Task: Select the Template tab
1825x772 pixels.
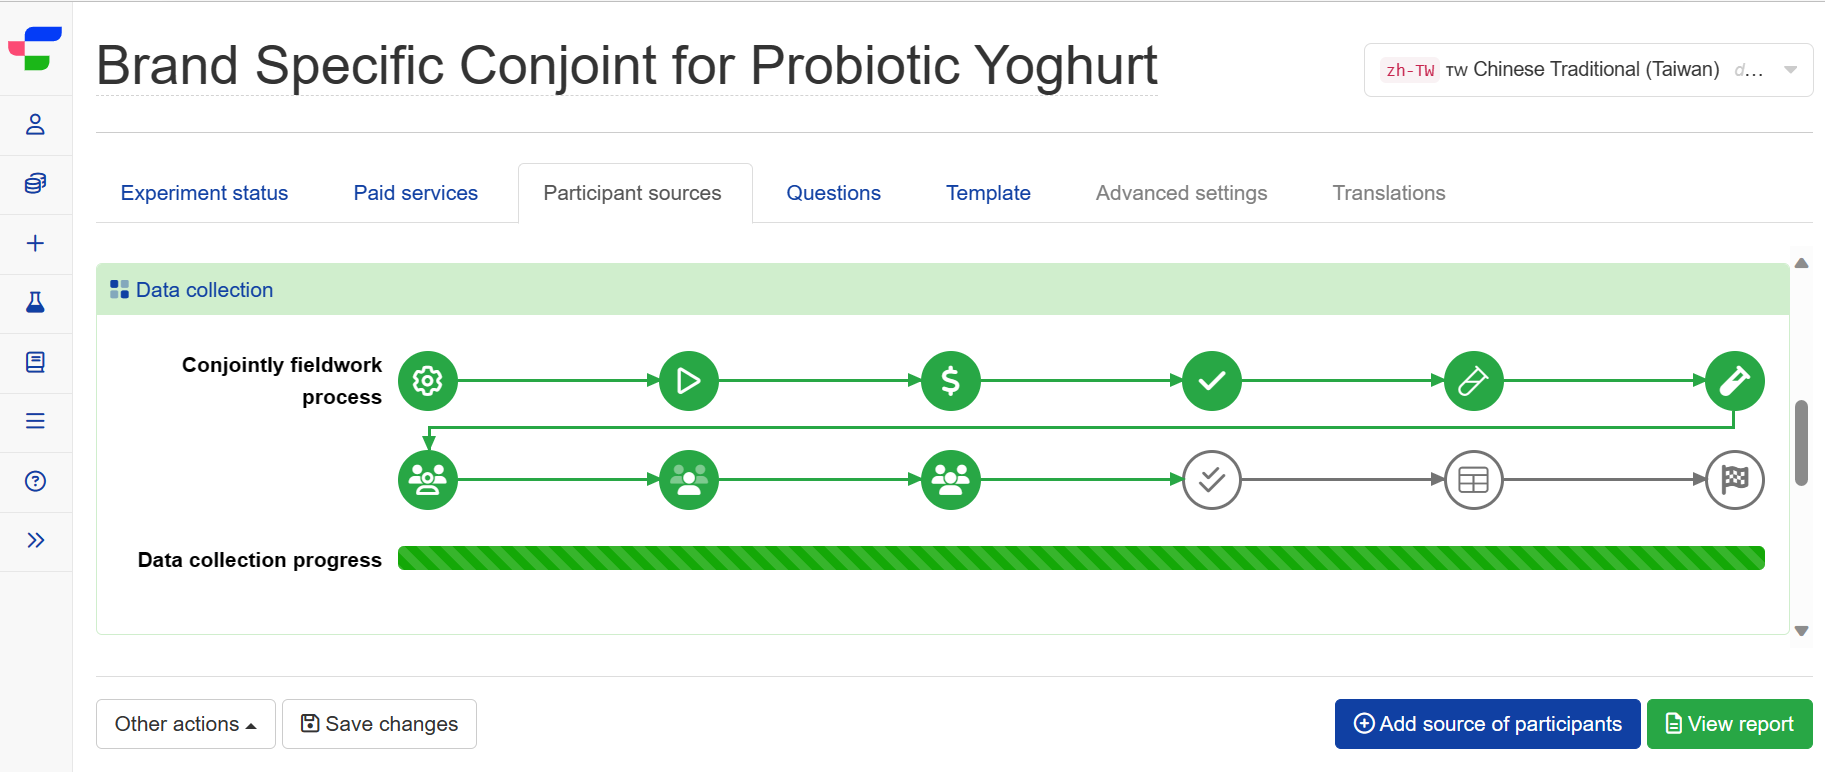Action: [x=988, y=193]
